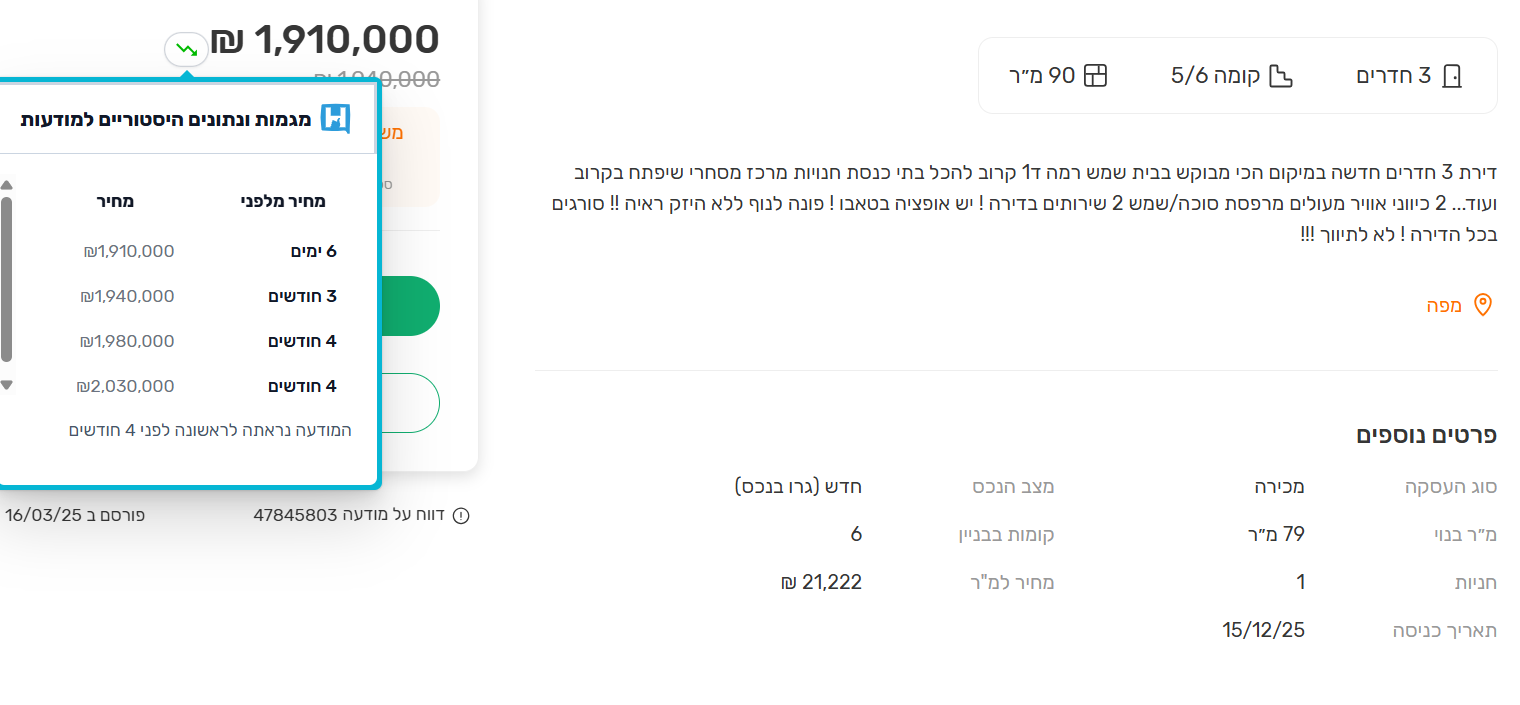Click the blue H logo in popup header
Image resolution: width=1520 pixels, height=705 pixels.
[x=335, y=119]
